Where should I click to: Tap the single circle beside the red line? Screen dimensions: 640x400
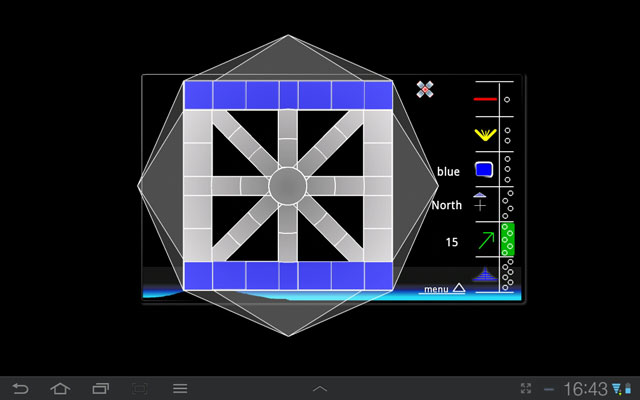(507, 100)
